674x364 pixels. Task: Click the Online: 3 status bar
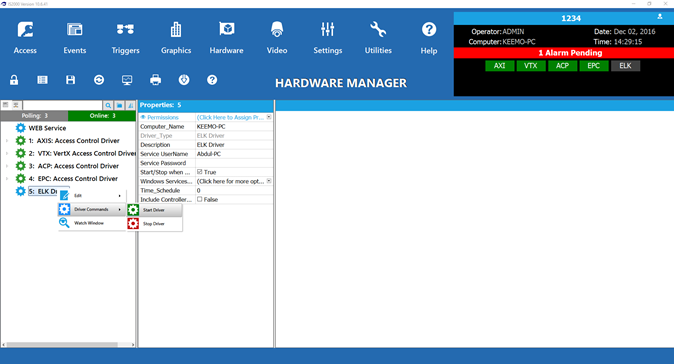click(102, 116)
